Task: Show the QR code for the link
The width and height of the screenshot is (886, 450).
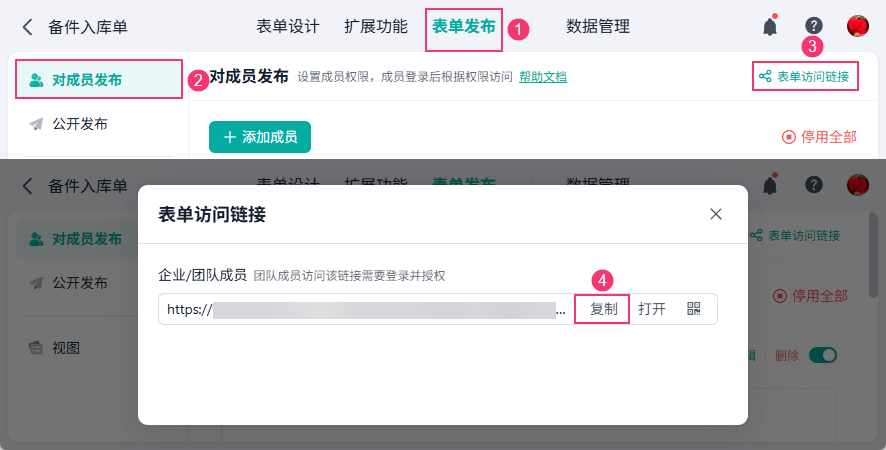Action: (x=694, y=309)
